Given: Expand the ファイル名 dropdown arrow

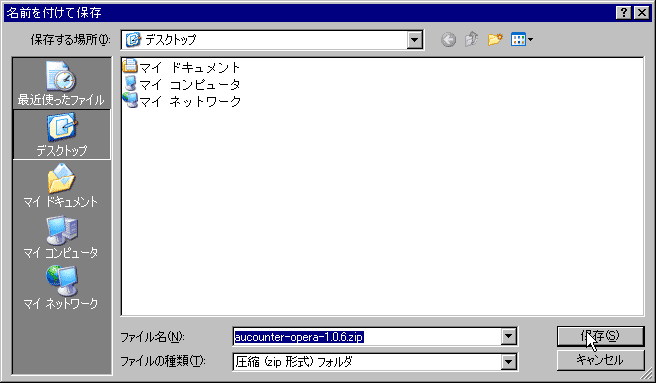Looking at the screenshot, I should (508, 337).
